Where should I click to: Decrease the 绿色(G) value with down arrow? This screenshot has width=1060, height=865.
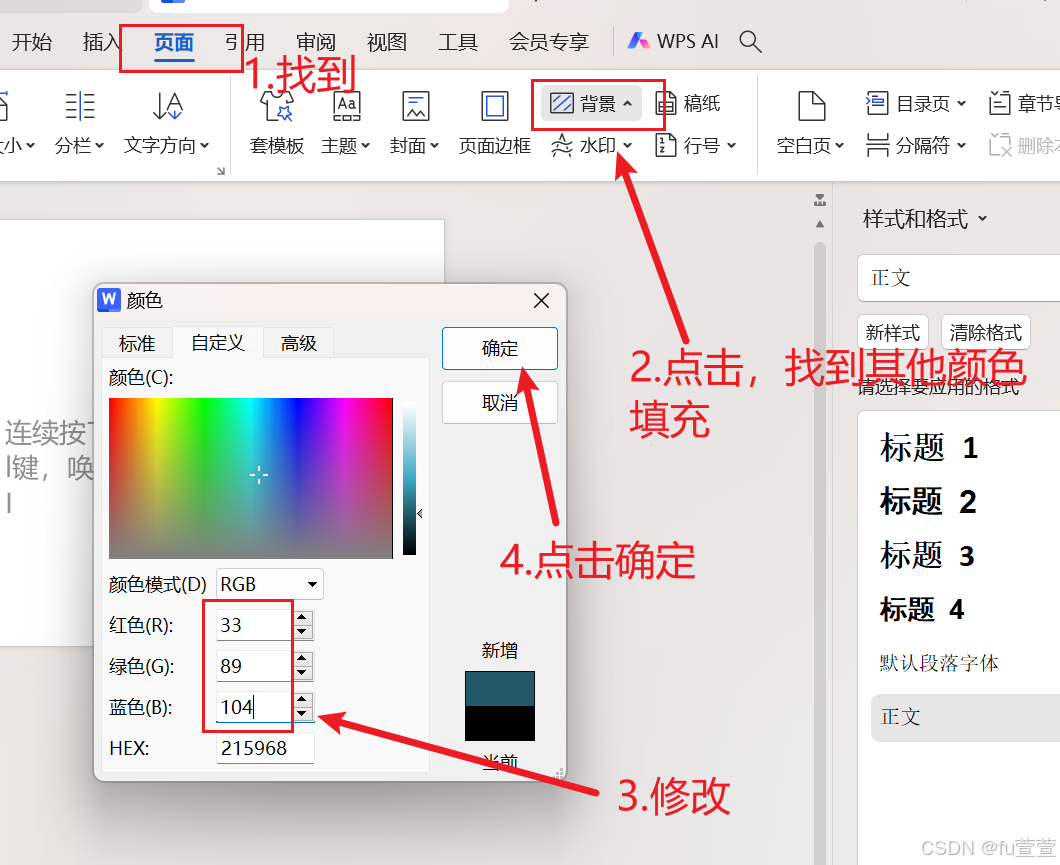[x=302, y=674]
